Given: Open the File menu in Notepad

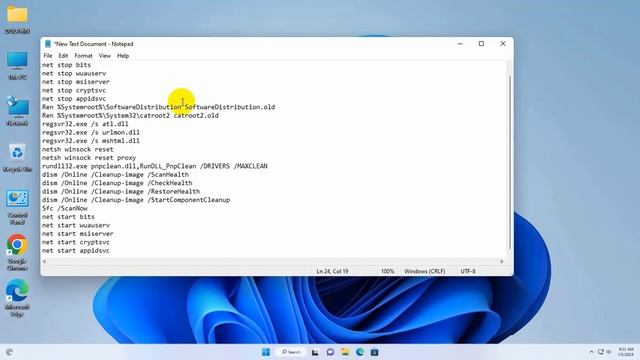Looking at the screenshot, I should coord(48,56).
